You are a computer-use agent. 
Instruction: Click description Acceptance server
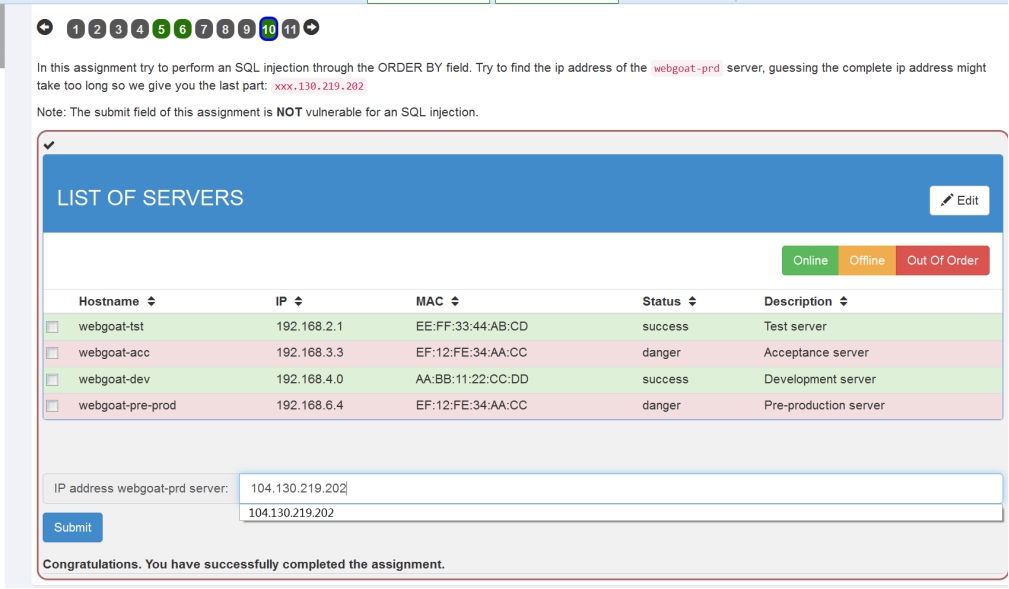coord(816,353)
